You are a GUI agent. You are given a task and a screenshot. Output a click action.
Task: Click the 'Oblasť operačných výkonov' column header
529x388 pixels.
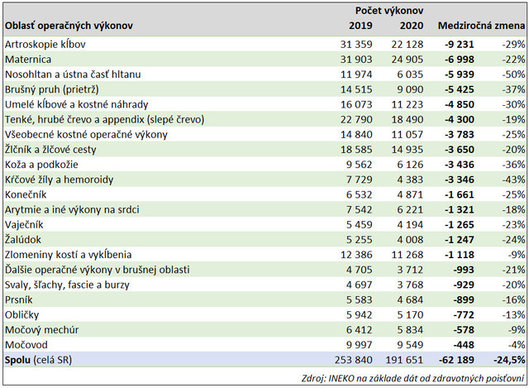point(69,26)
